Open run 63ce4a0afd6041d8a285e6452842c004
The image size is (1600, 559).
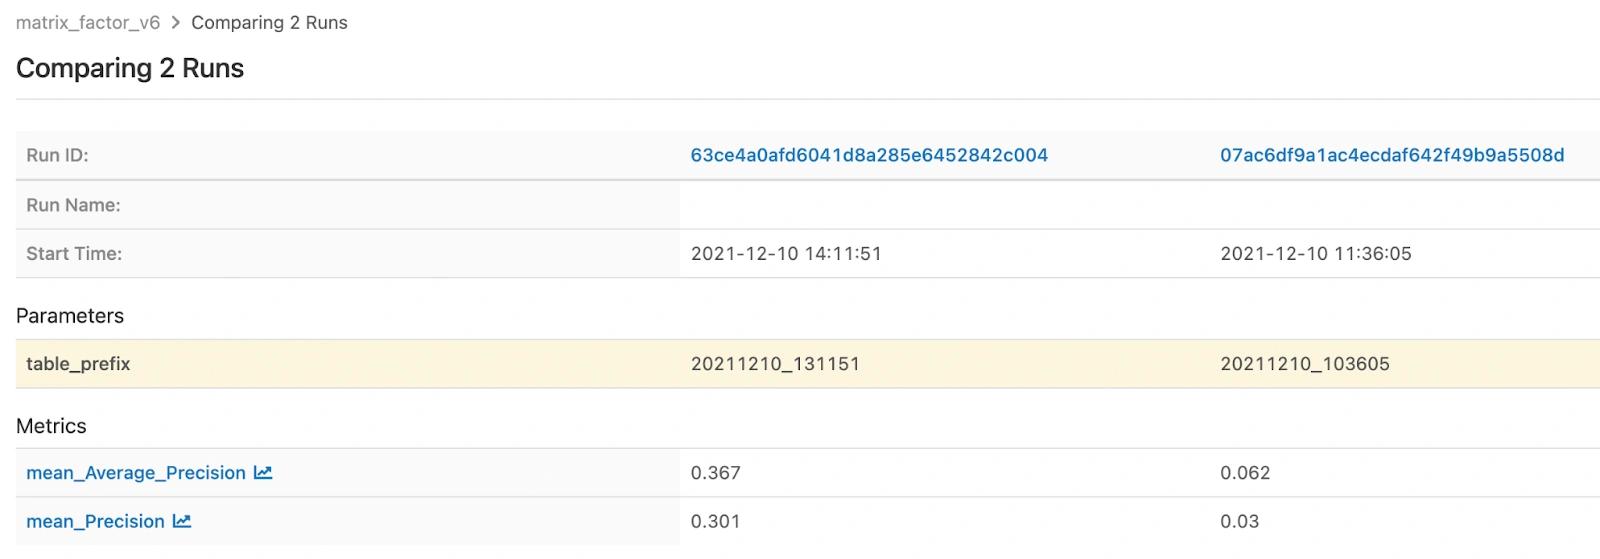tap(869, 155)
